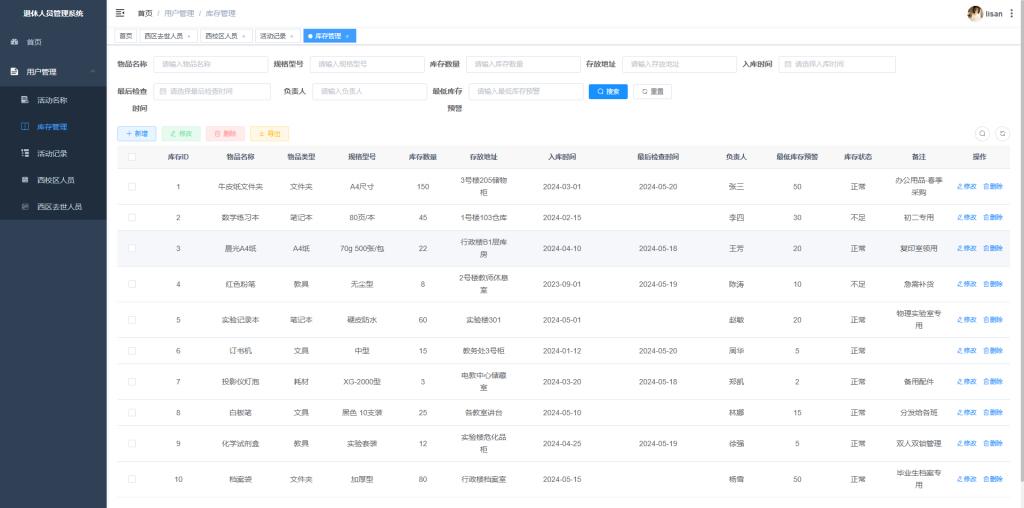Open the three-dot menu beside lisan
This screenshot has height=508, width=1024.
click(1011, 13)
